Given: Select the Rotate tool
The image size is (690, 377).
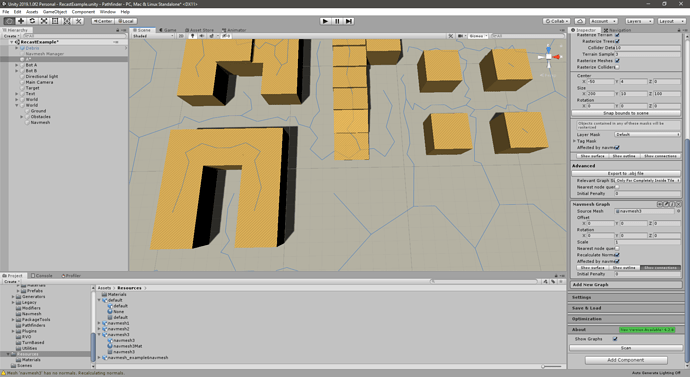Looking at the screenshot, I should click(32, 21).
